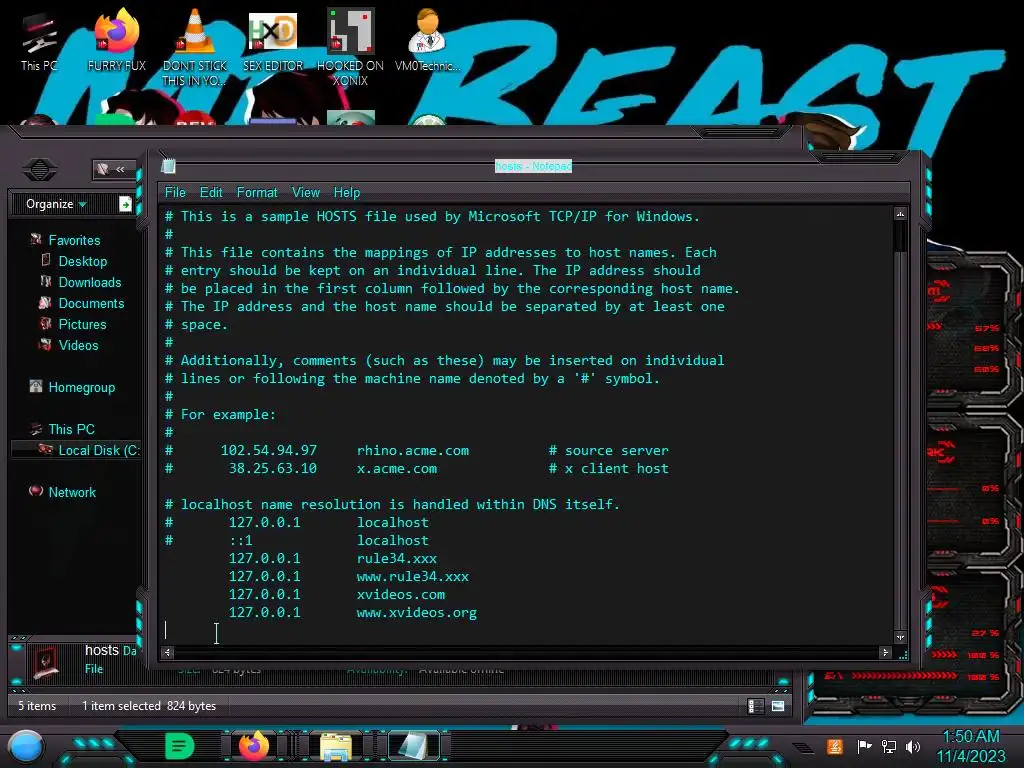Click the Network icon in sidebar
Image resolution: width=1024 pixels, height=768 pixels.
coord(36,491)
